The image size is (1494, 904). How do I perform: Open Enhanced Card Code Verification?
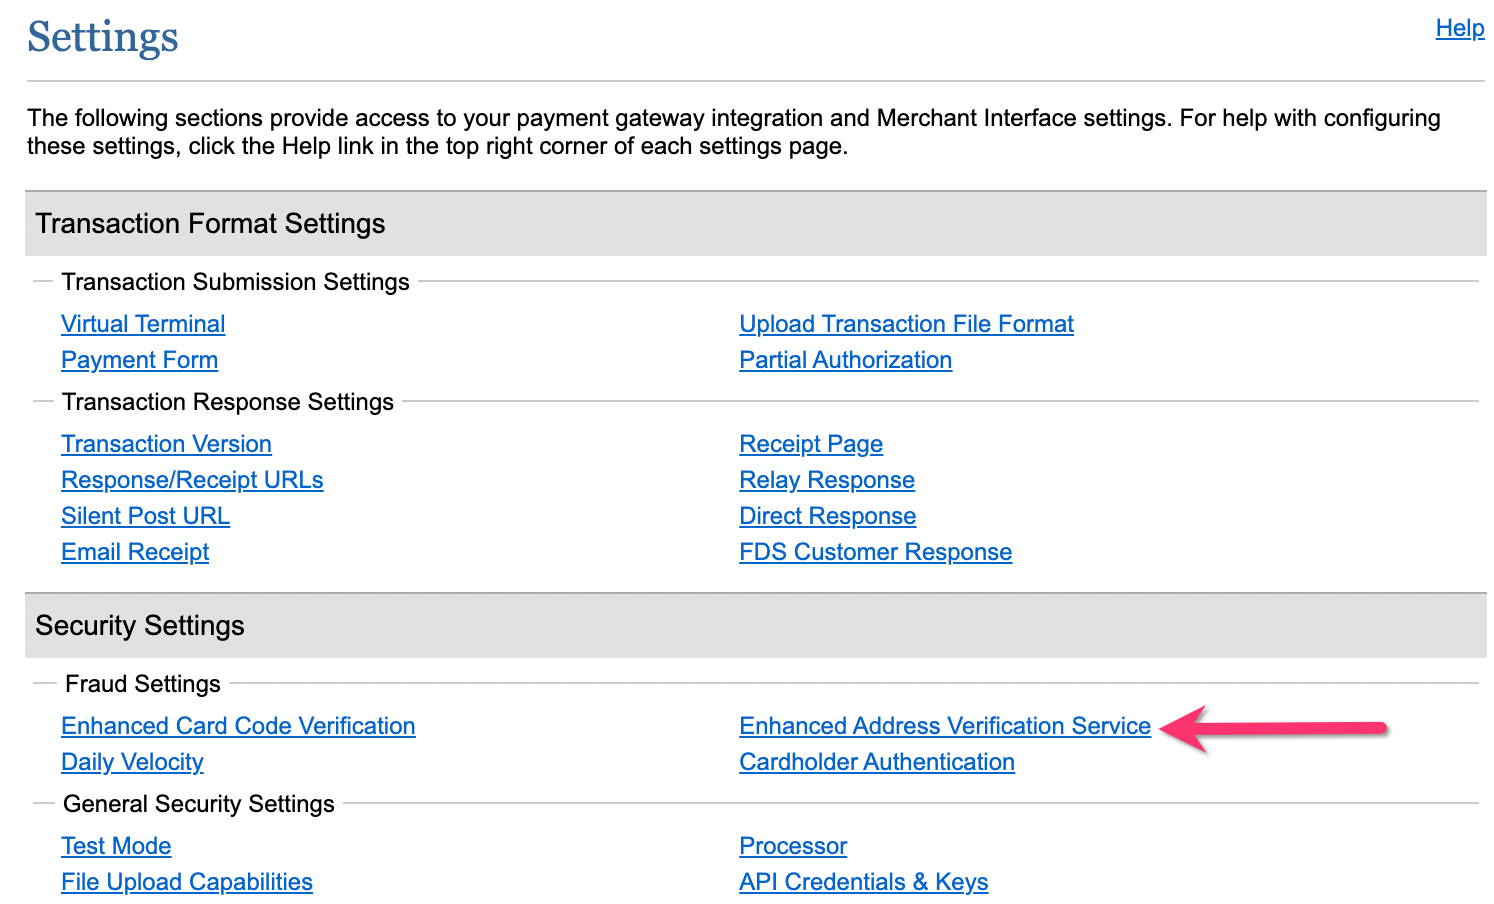(238, 726)
